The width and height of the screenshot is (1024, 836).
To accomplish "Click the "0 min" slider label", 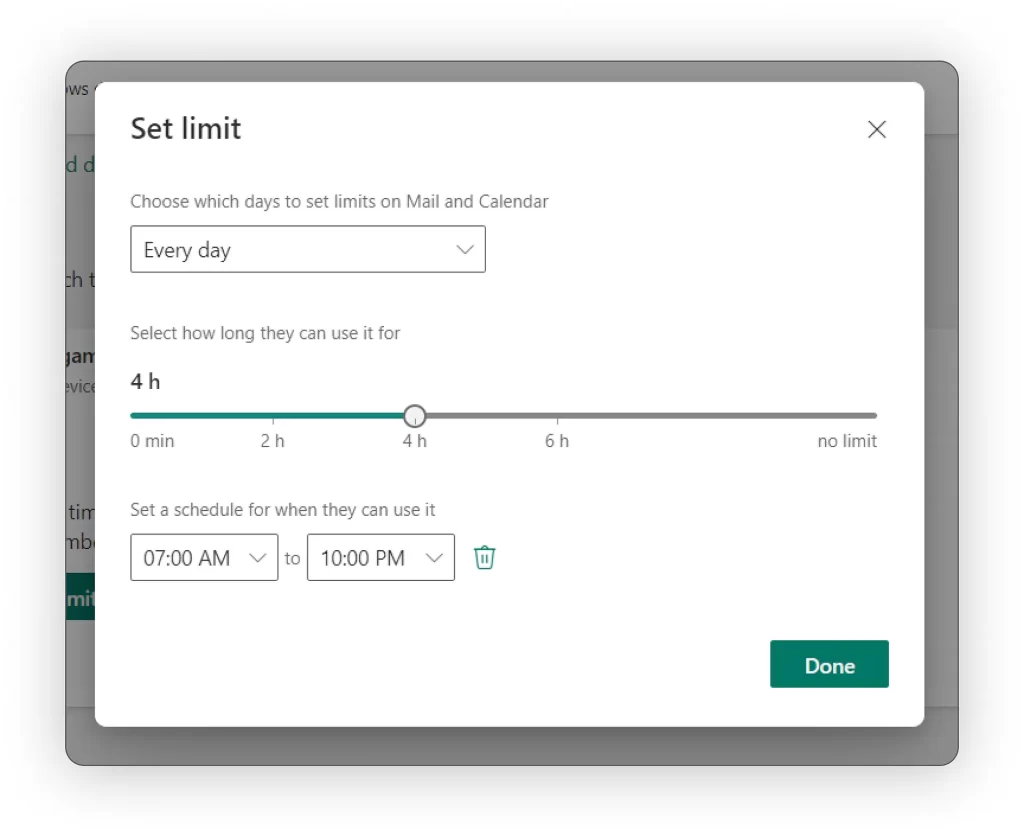I will tap(152, 441).
